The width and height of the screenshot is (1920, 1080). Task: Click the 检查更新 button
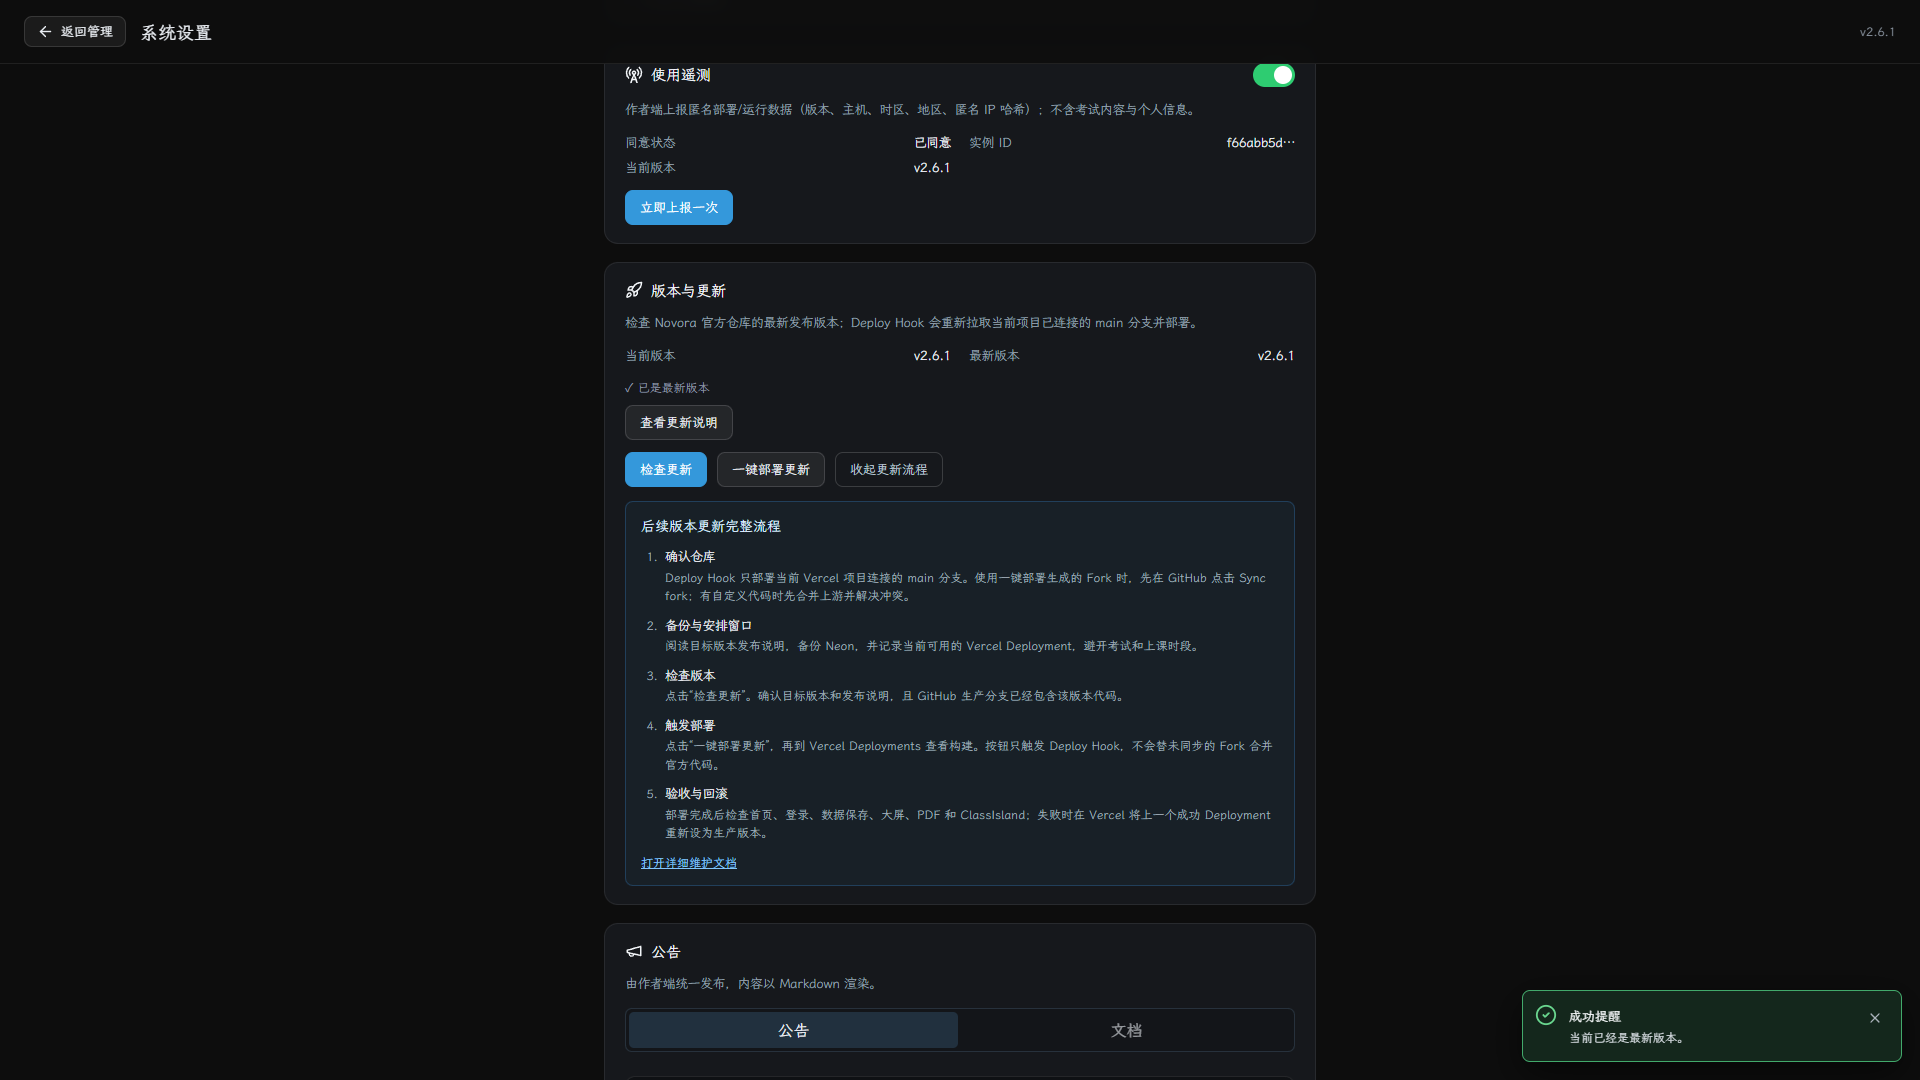click(666, 470)
